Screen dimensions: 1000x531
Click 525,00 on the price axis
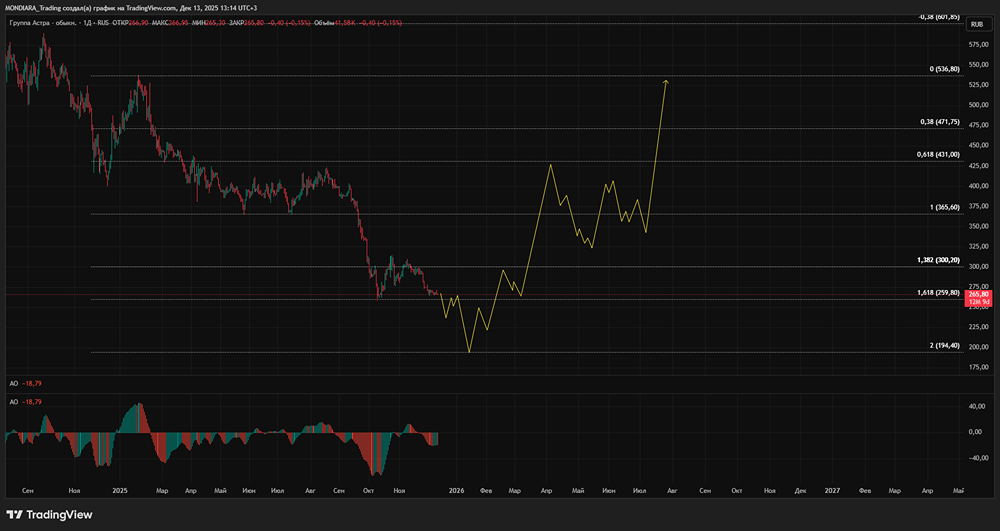click(x=978, y=85)
